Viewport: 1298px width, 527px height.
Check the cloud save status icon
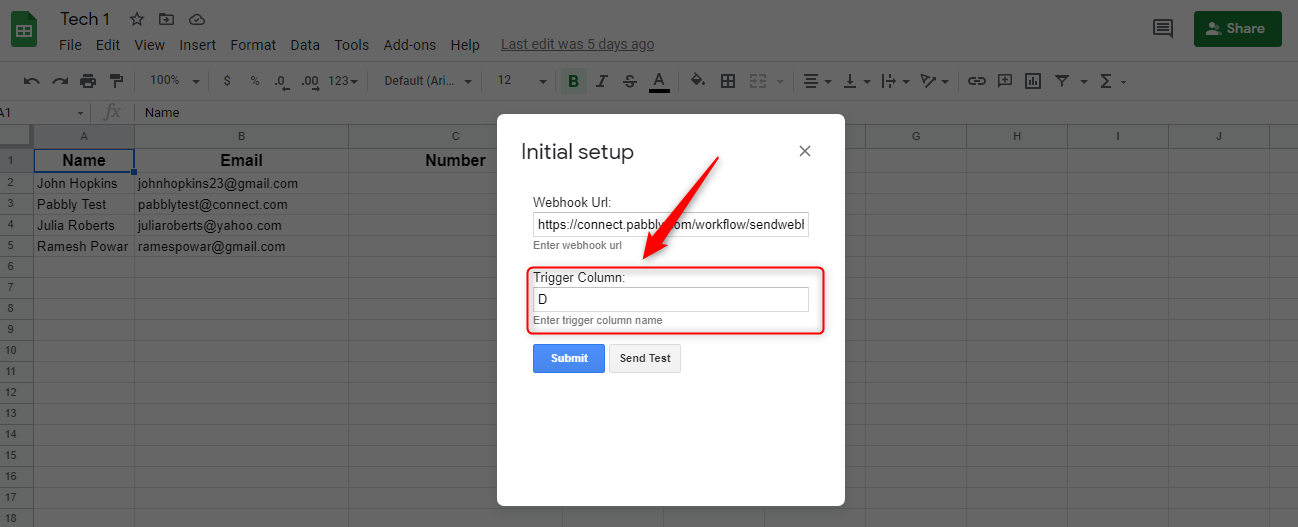click(196, 19)
